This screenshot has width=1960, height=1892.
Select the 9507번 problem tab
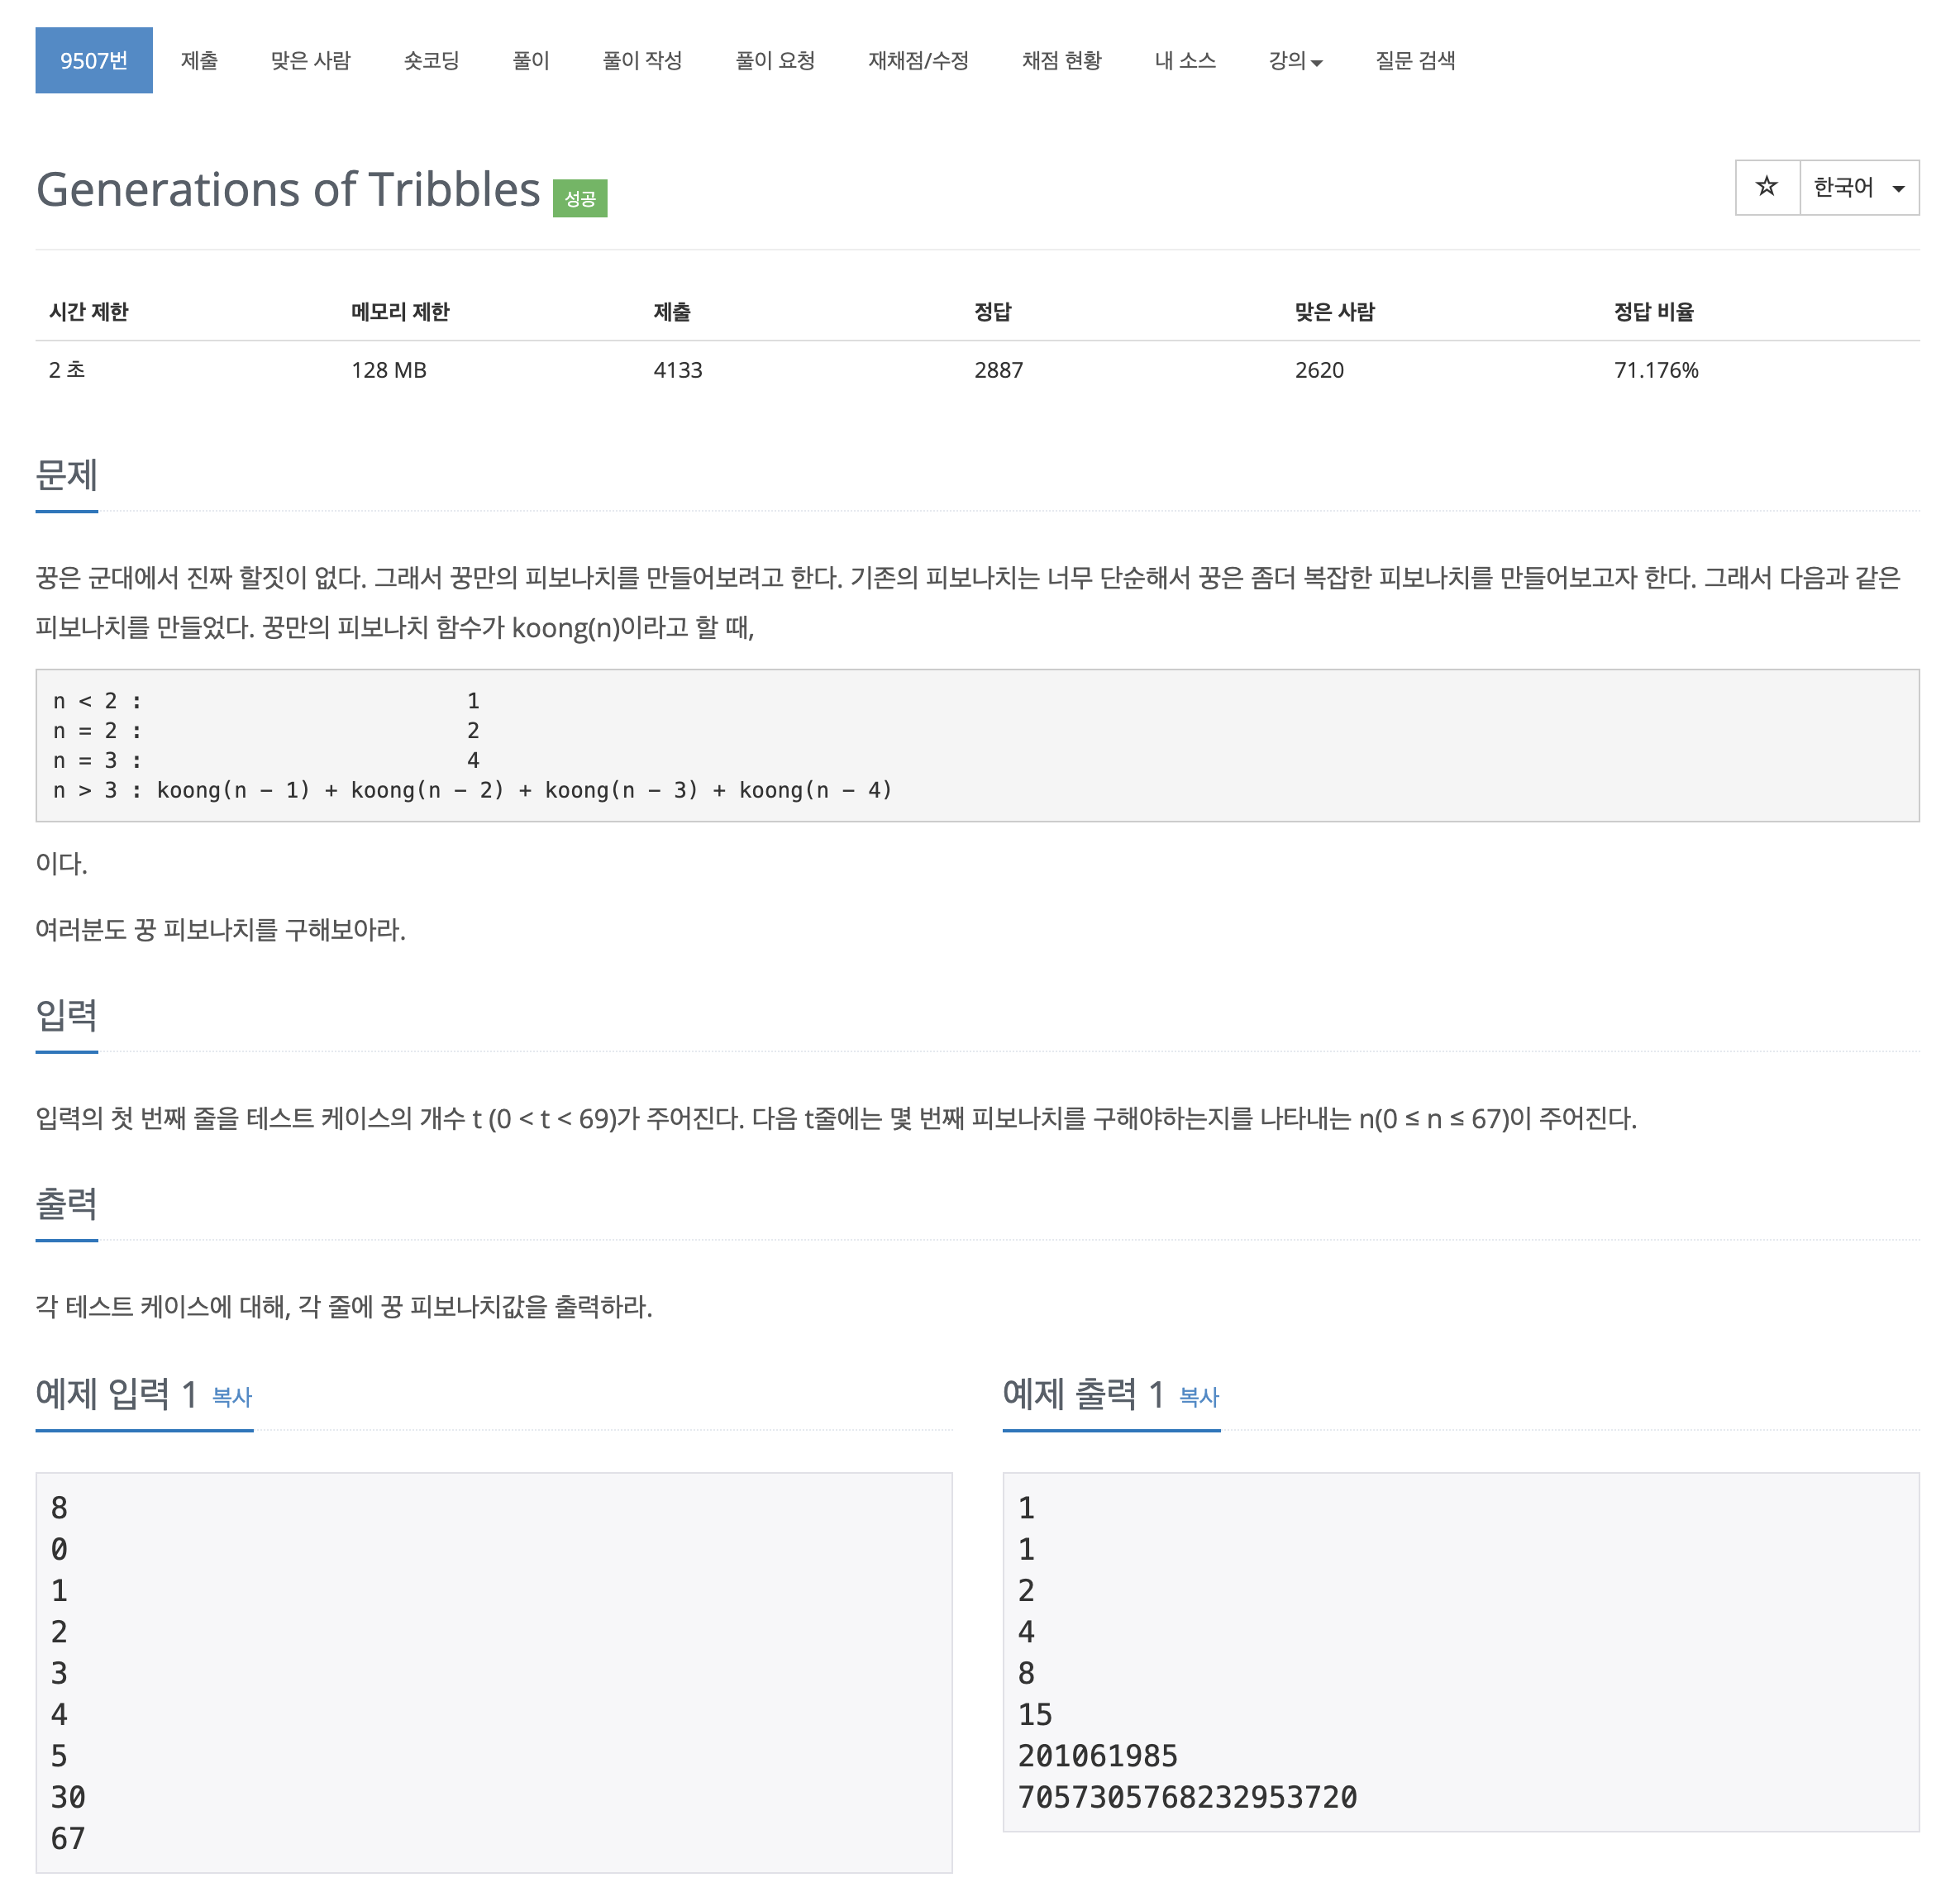click(x=94, y=61)
